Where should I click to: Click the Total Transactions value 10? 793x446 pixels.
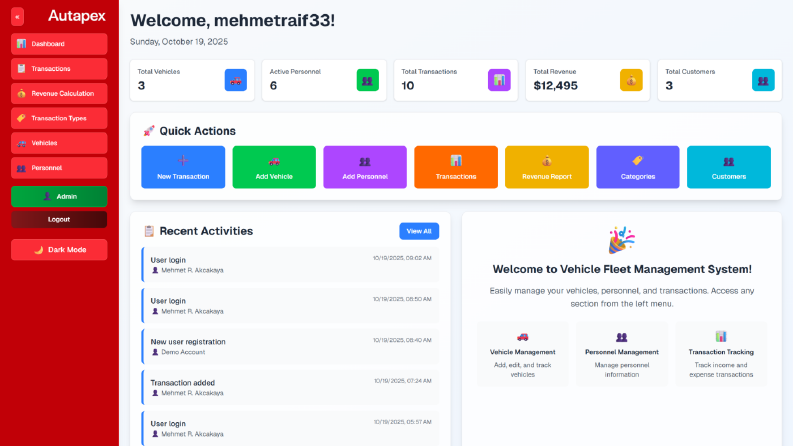(x=408, y=86)
